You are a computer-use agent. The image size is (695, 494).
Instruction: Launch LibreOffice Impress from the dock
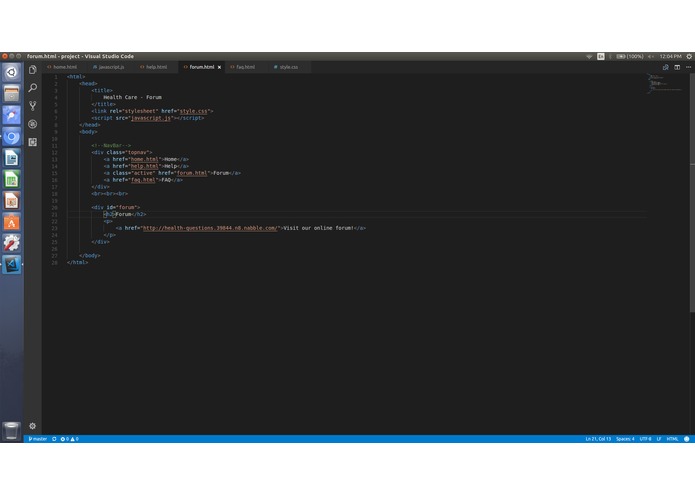[x=12, y=201]
